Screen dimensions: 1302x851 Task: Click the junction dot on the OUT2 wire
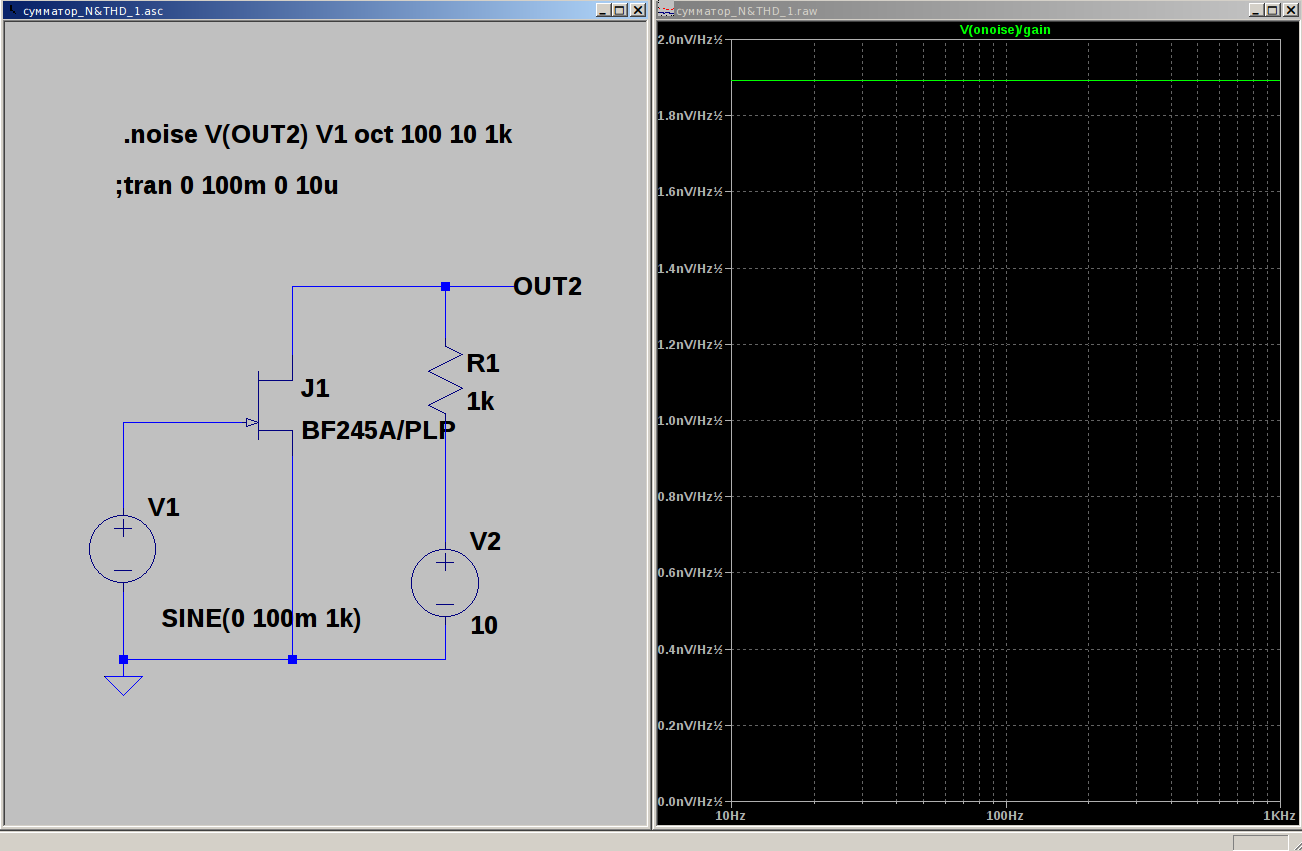click(x=446, y=287)
